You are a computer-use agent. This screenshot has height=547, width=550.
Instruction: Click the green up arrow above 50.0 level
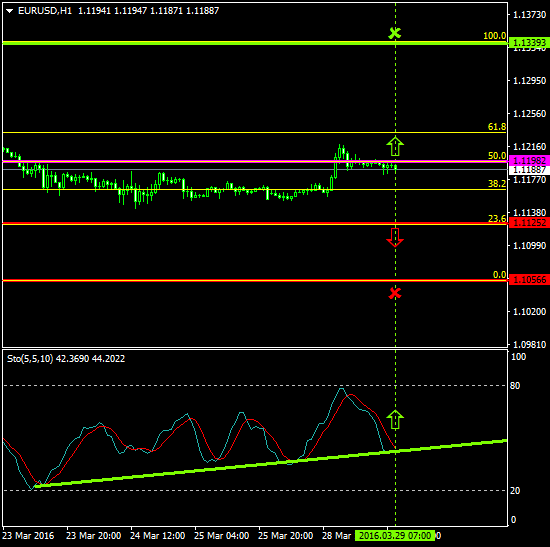click(395, 146)
